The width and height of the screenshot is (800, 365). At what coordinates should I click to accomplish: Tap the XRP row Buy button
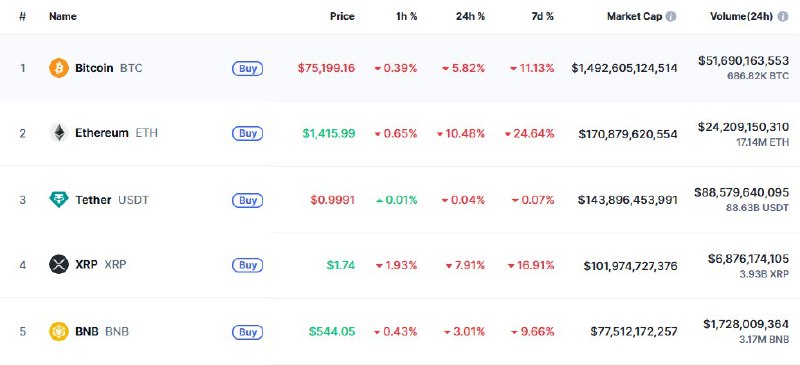point(247,265)
